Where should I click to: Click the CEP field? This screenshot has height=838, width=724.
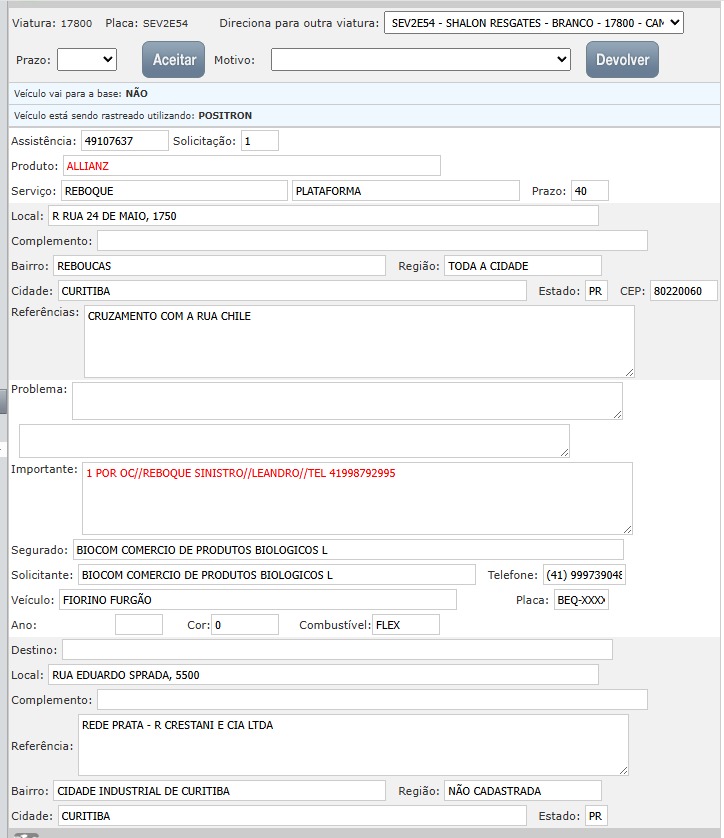[683, 291]
